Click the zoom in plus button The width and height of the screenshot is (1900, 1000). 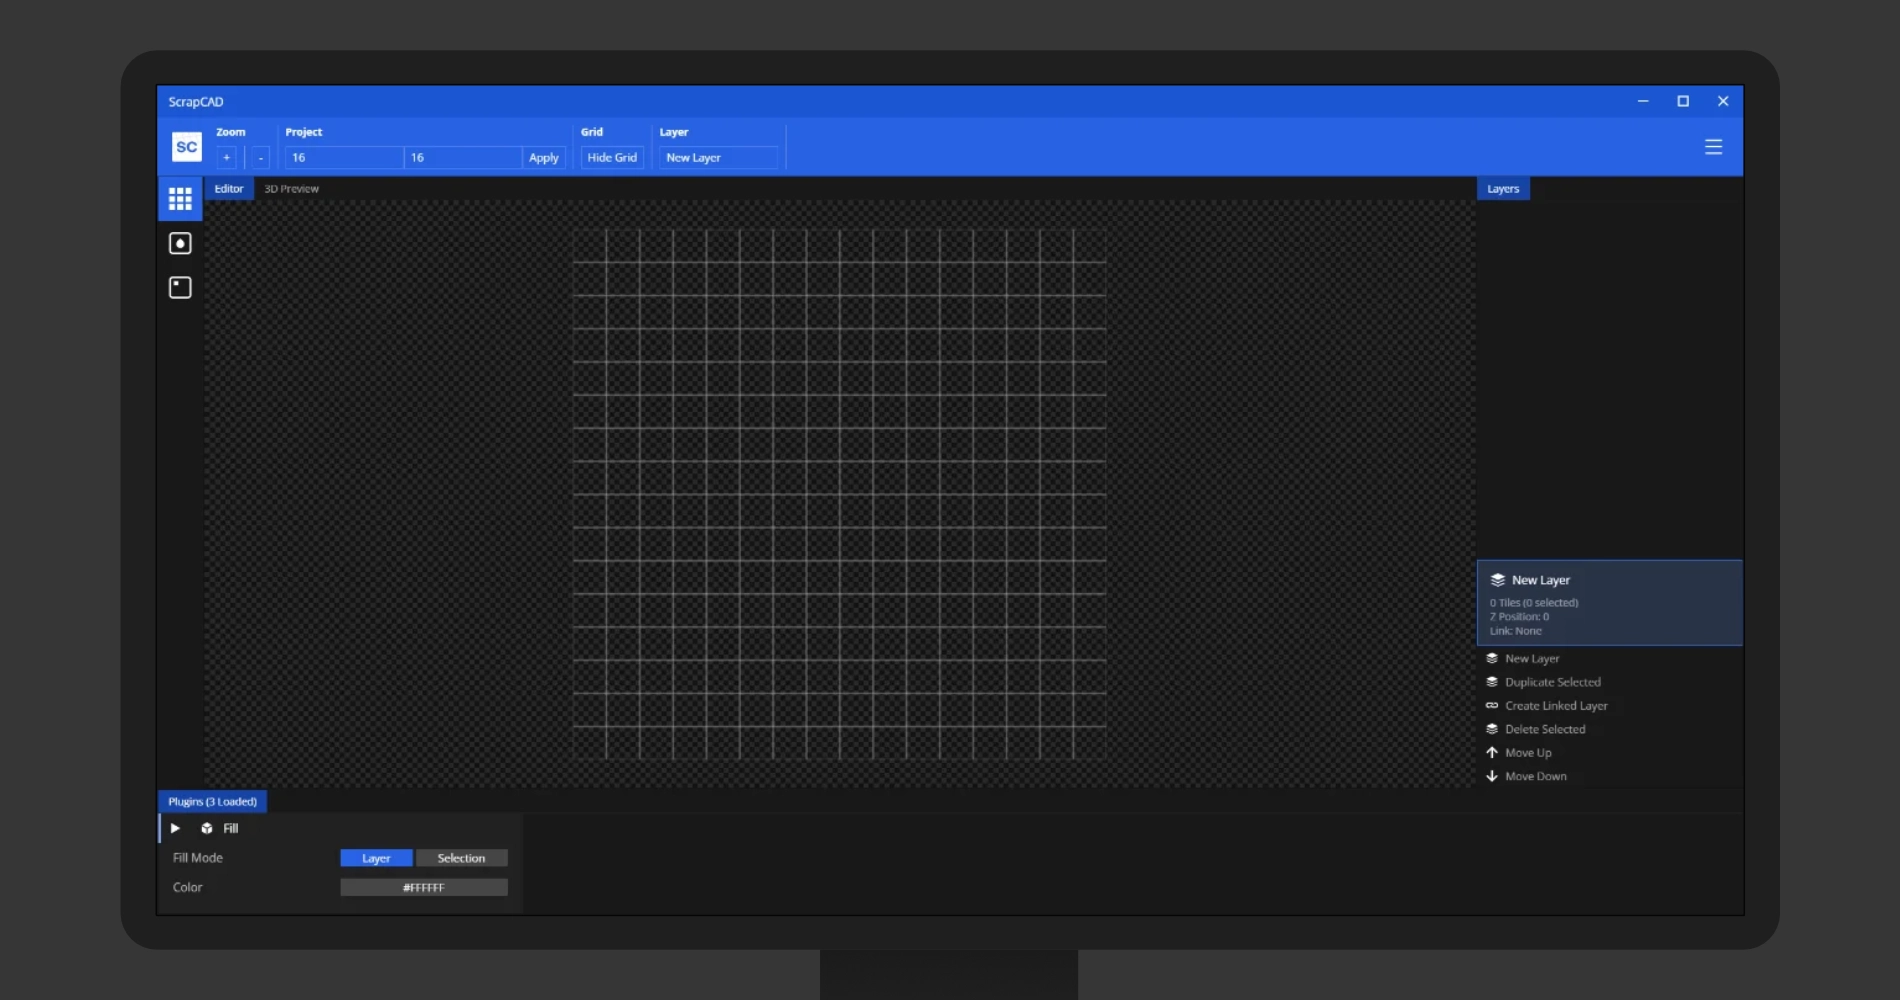point(227,158)
